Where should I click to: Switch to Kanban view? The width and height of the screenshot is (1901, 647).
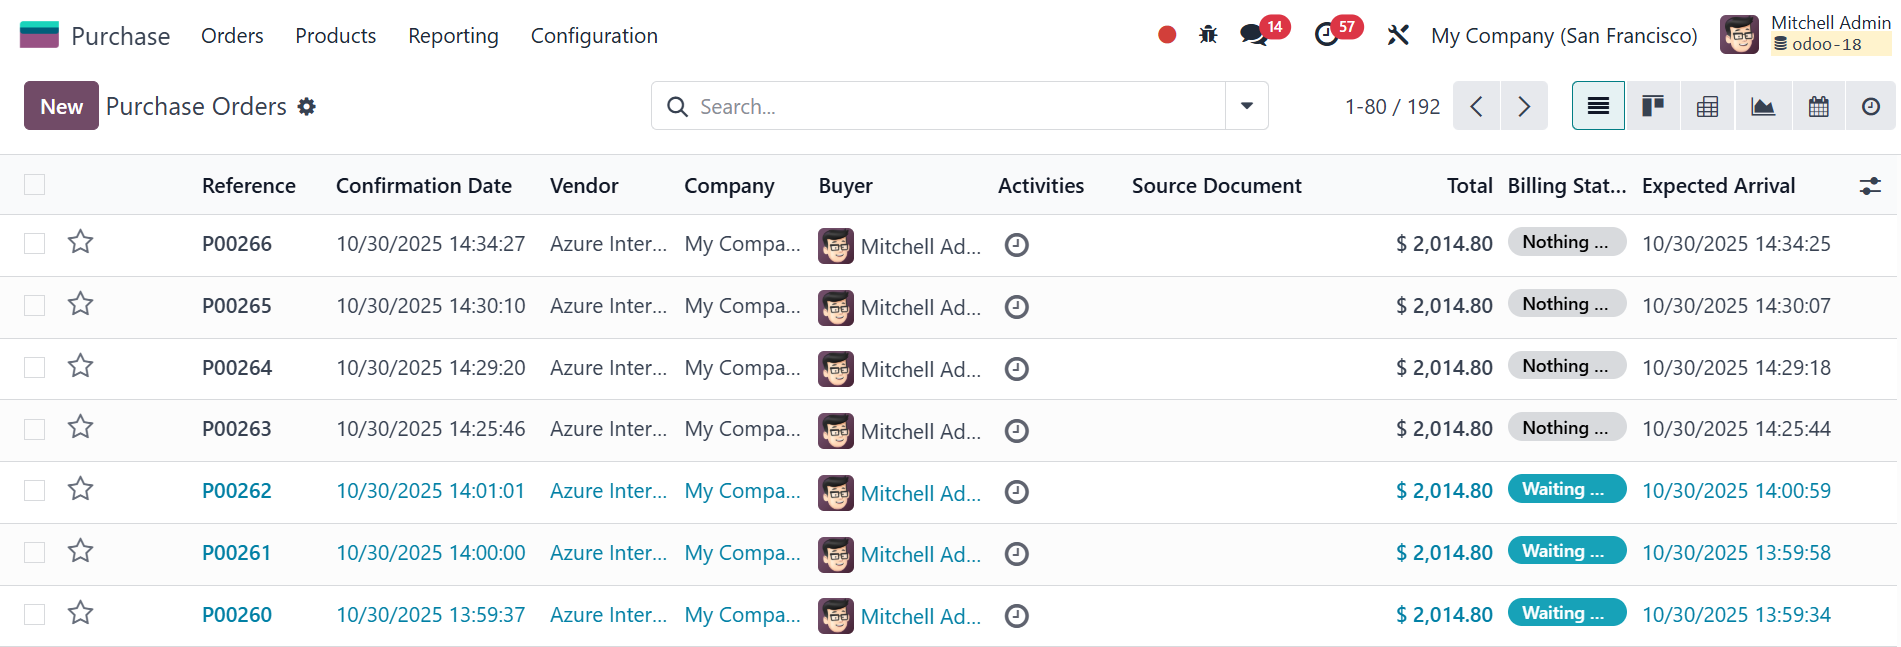[1652, 106]
